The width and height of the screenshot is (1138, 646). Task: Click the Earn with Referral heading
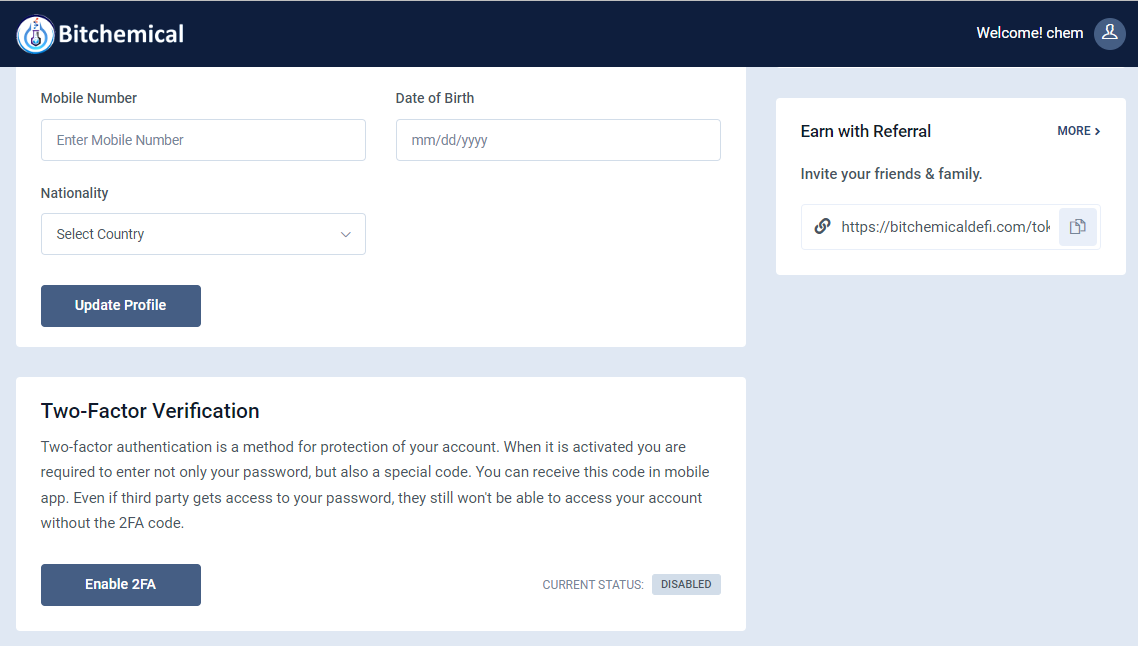tap(865, 131)
